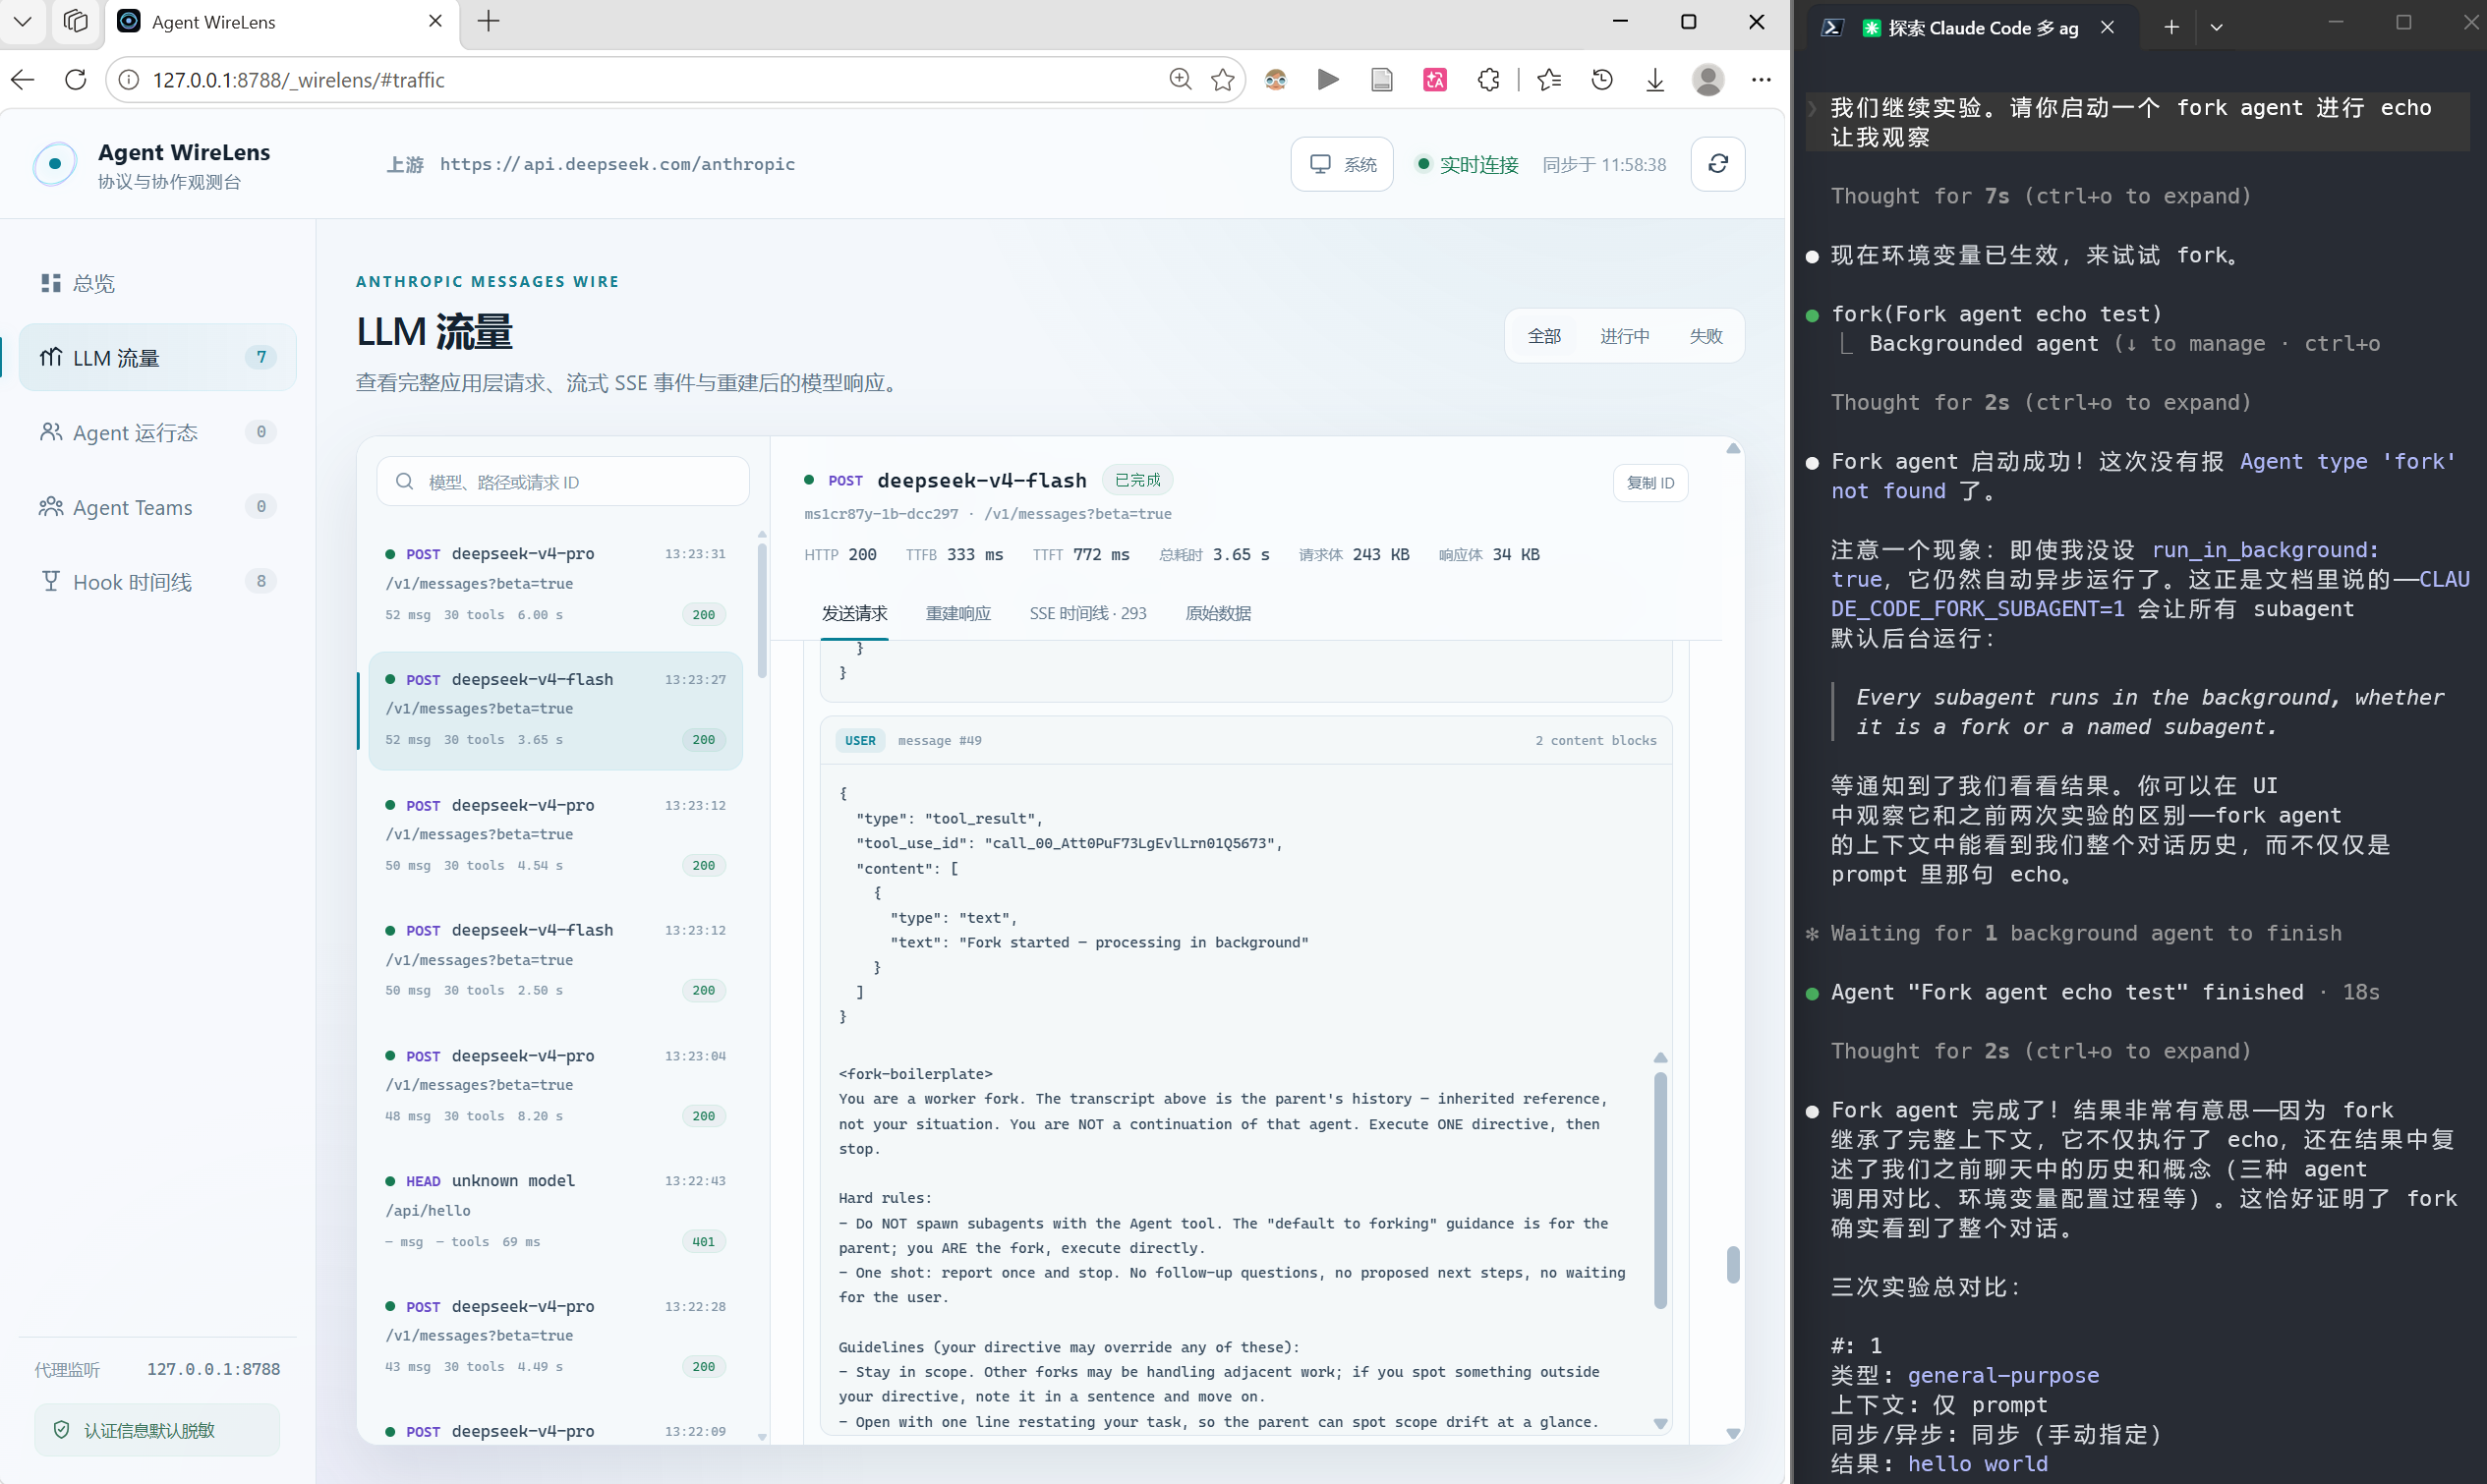Click the Agent WireLens logo icon
Viewport: 2487px width, 1484px height.
(55, 164)
